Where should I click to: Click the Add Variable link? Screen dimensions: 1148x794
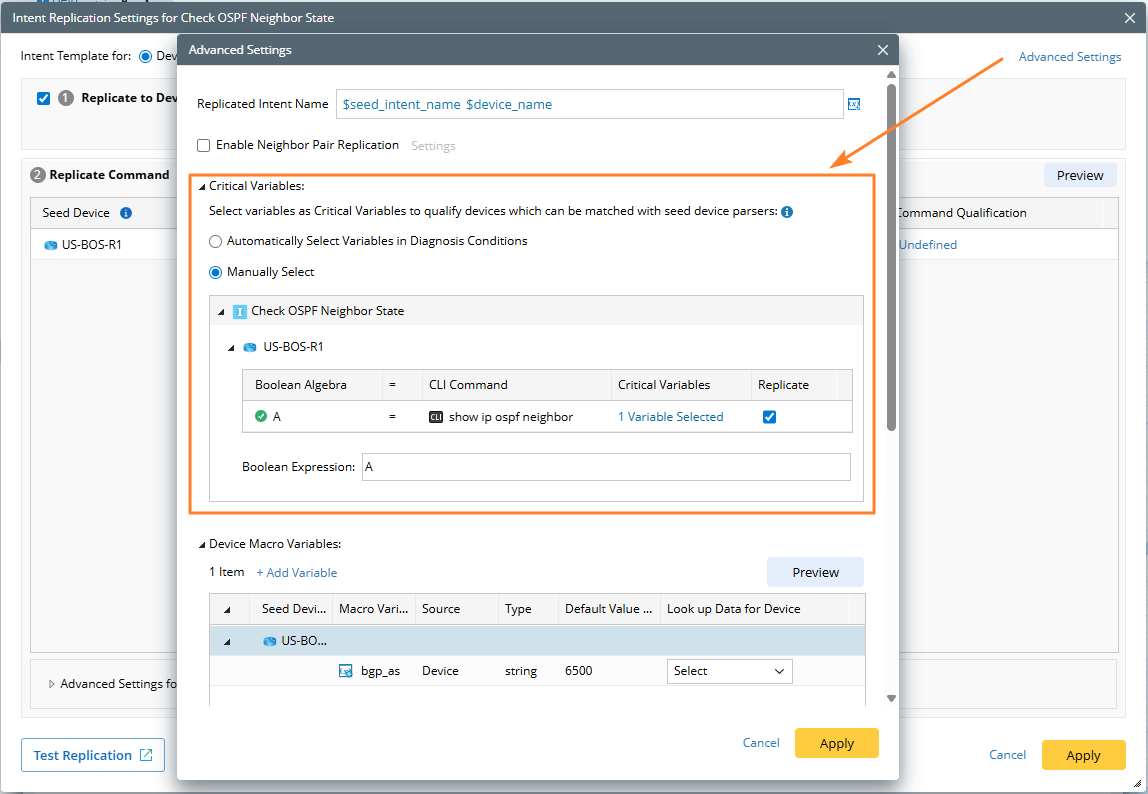point(297,573)
